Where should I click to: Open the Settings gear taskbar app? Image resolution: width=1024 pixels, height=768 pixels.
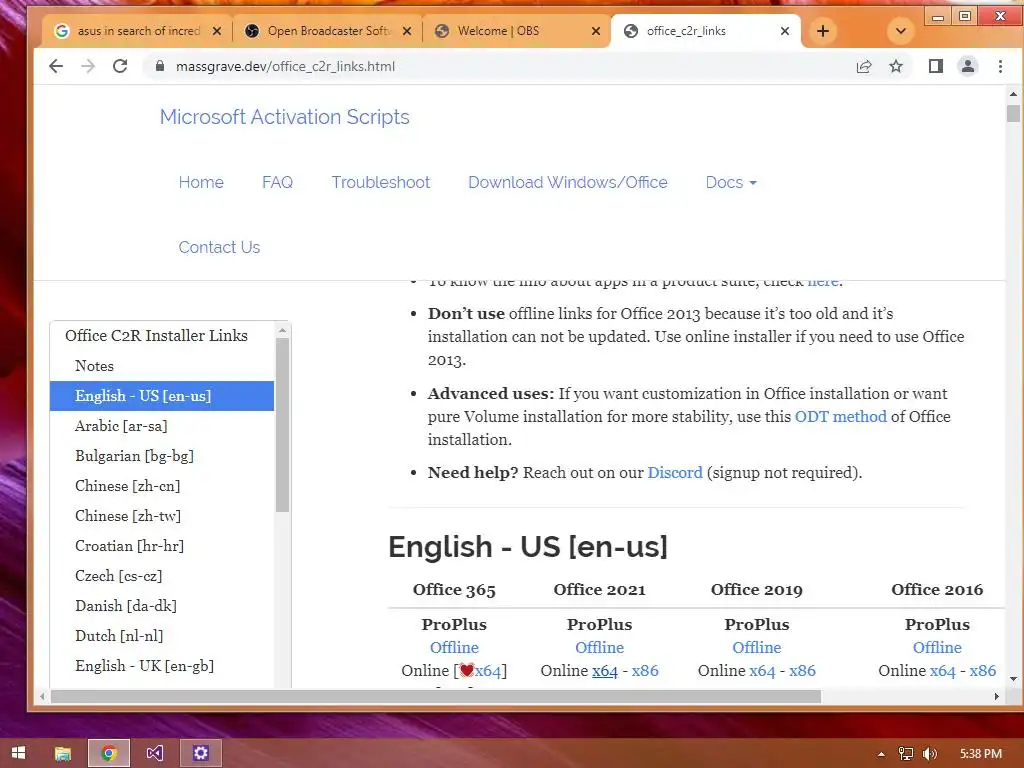click(x=201, y=753)
